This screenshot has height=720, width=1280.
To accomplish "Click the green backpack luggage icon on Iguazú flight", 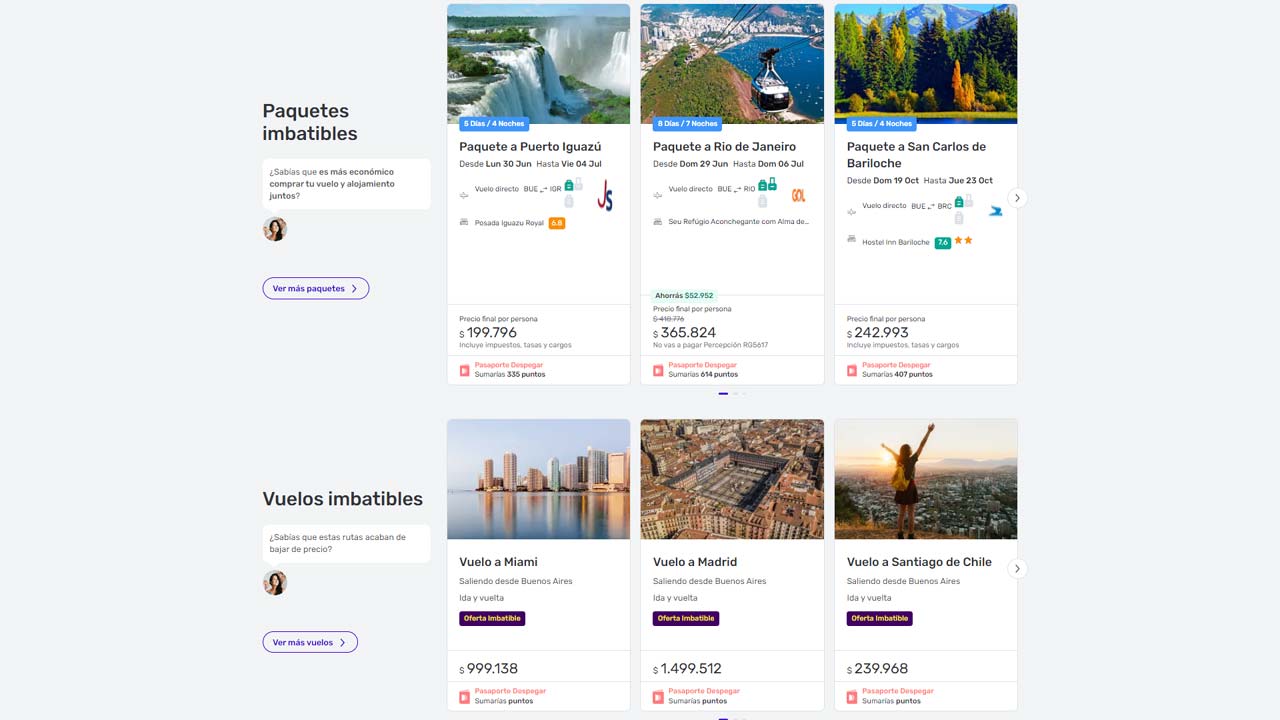I will (x=570, y=183).
